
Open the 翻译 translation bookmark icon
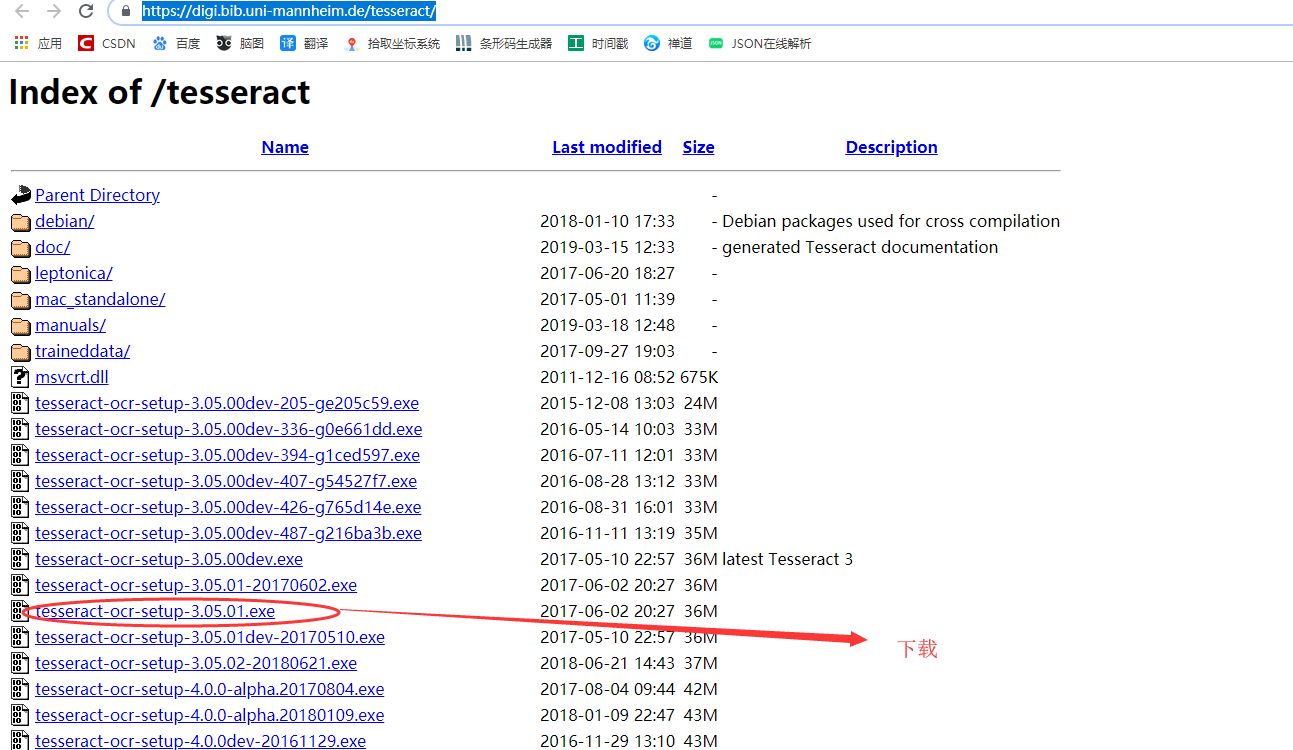click(x=290, y=43)
